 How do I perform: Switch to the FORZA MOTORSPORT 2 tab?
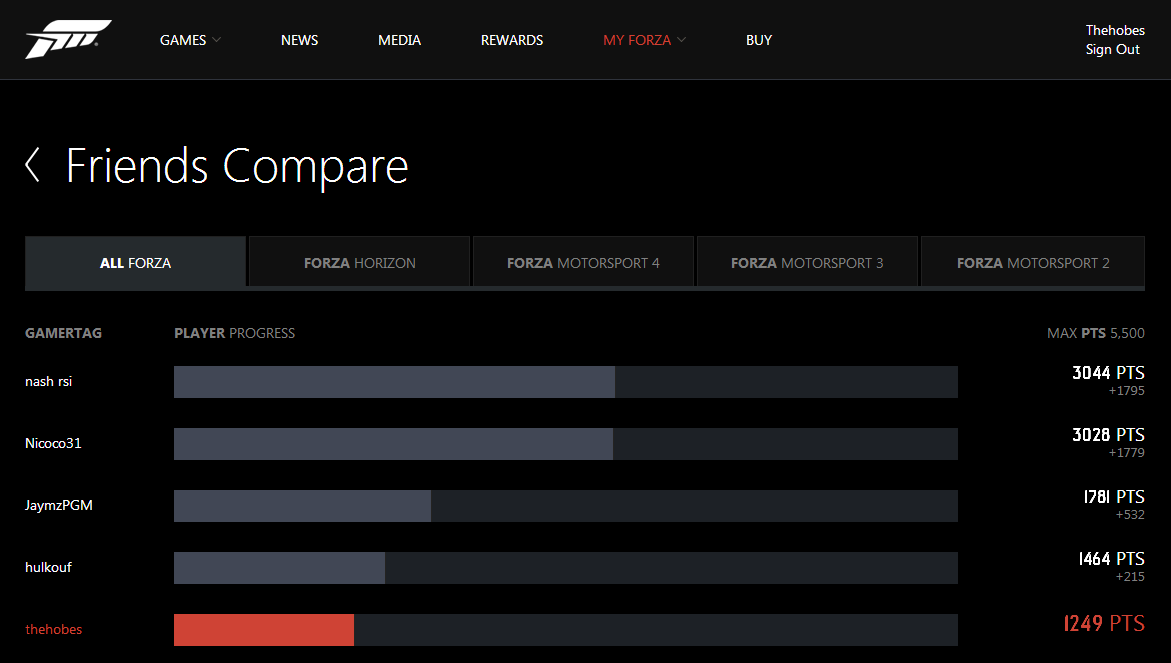click(1033, 261)
